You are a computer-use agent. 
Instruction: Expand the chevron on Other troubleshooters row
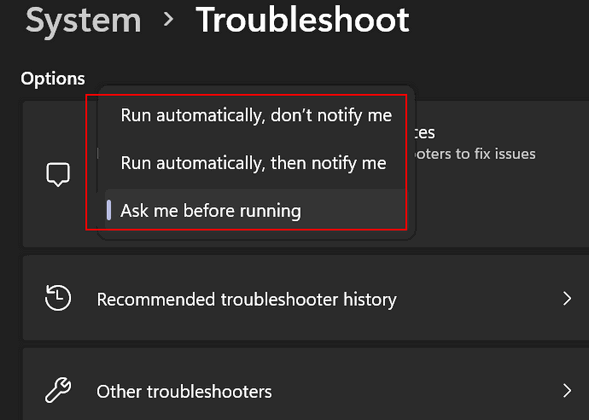tap(567, 391)
